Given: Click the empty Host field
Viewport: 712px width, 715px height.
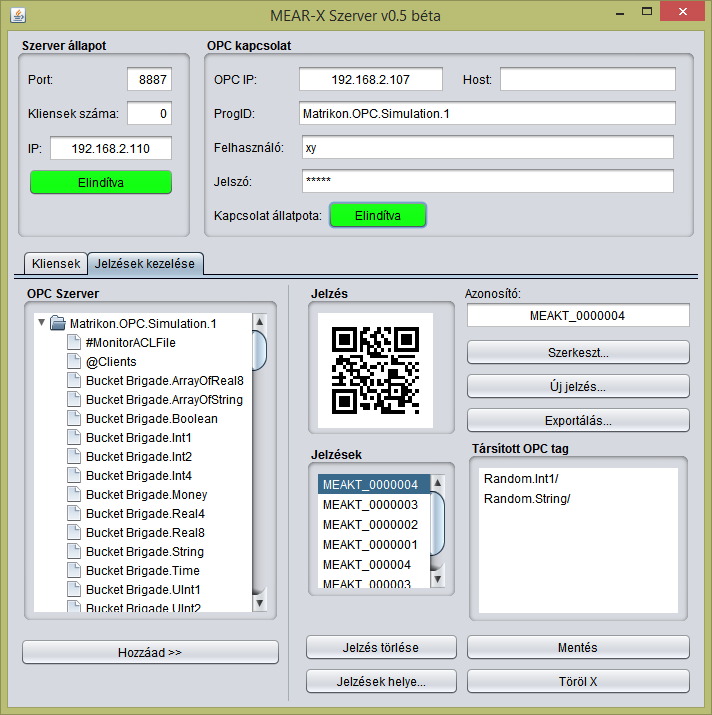Looking at the screenshot, I should (x=587, y=79).
